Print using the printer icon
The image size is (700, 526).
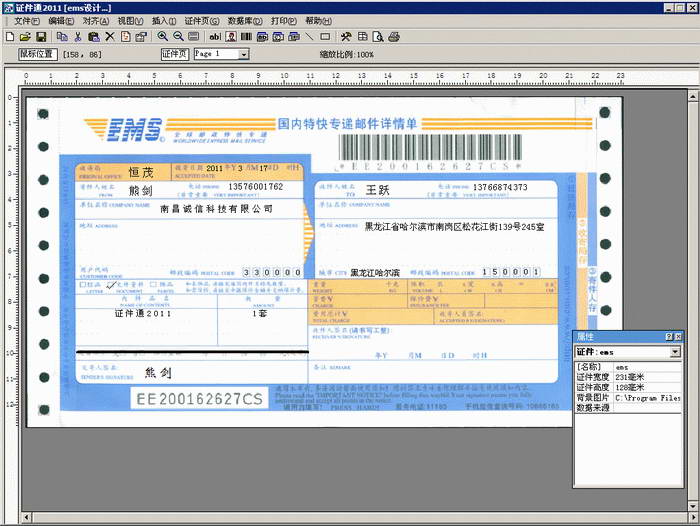tap(394, 37)
